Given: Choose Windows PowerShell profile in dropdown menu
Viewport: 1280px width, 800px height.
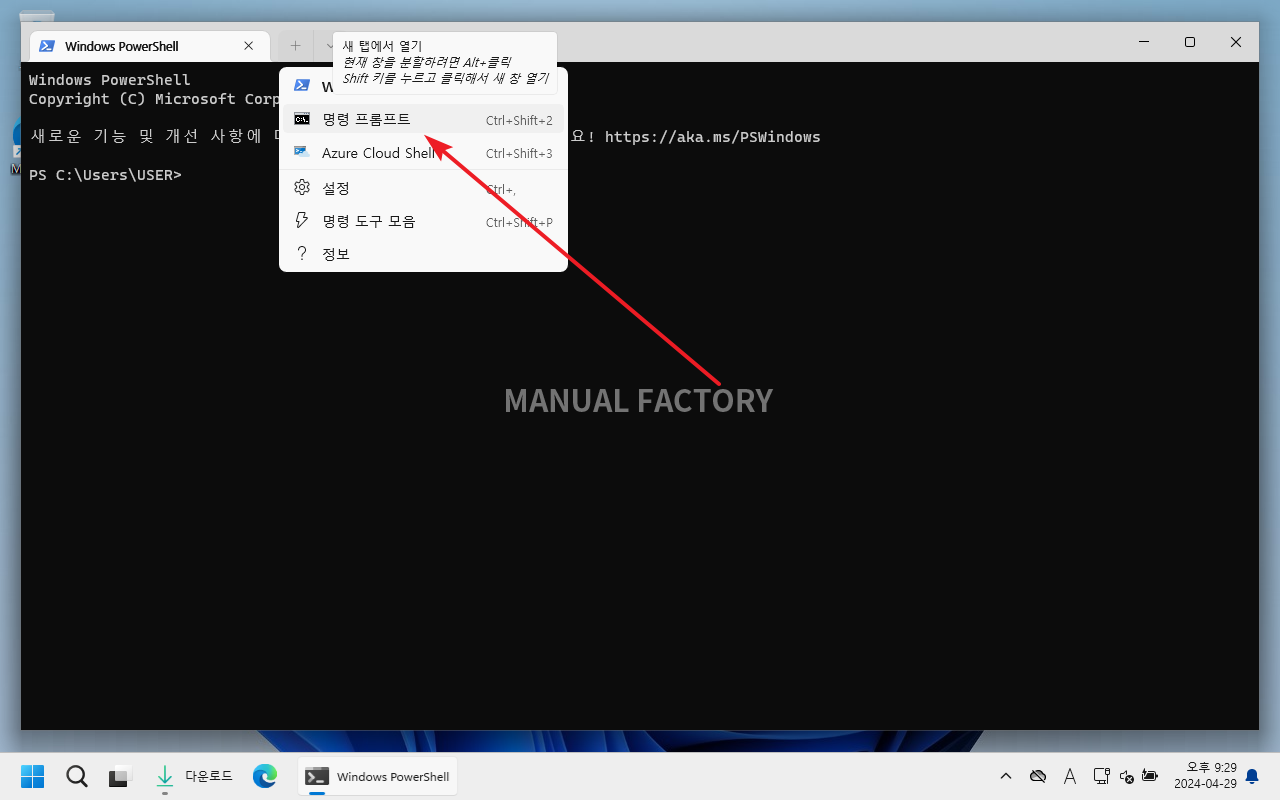Looking at the screenshot, I should click(x=424, y=87).
